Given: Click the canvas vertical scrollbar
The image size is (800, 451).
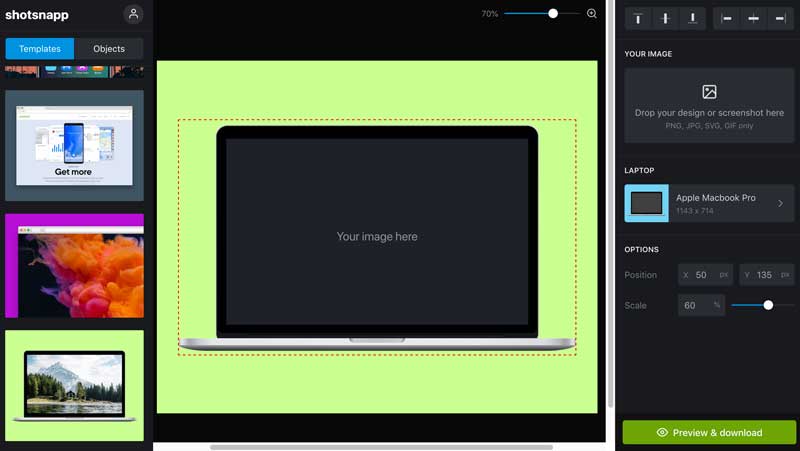Looking at the screenshot, I should pyautogui.click(x=611, y=204).
